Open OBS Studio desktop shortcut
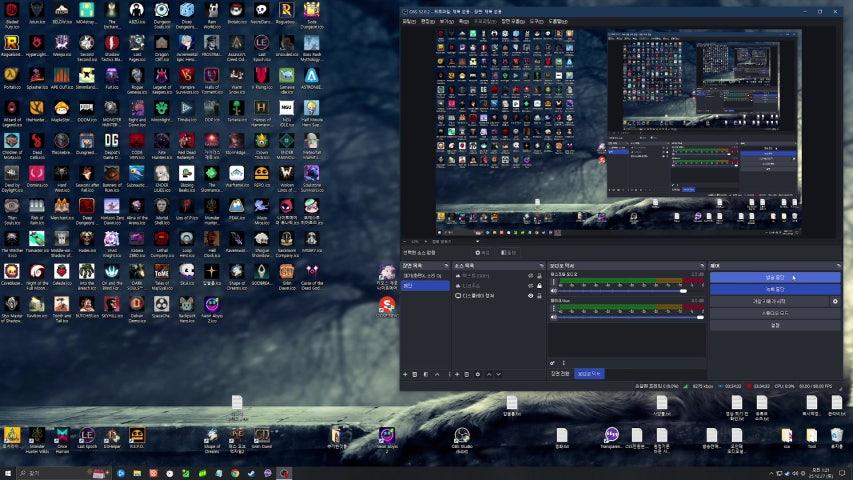This screenshot has height=480, width=853. point(462,436)
